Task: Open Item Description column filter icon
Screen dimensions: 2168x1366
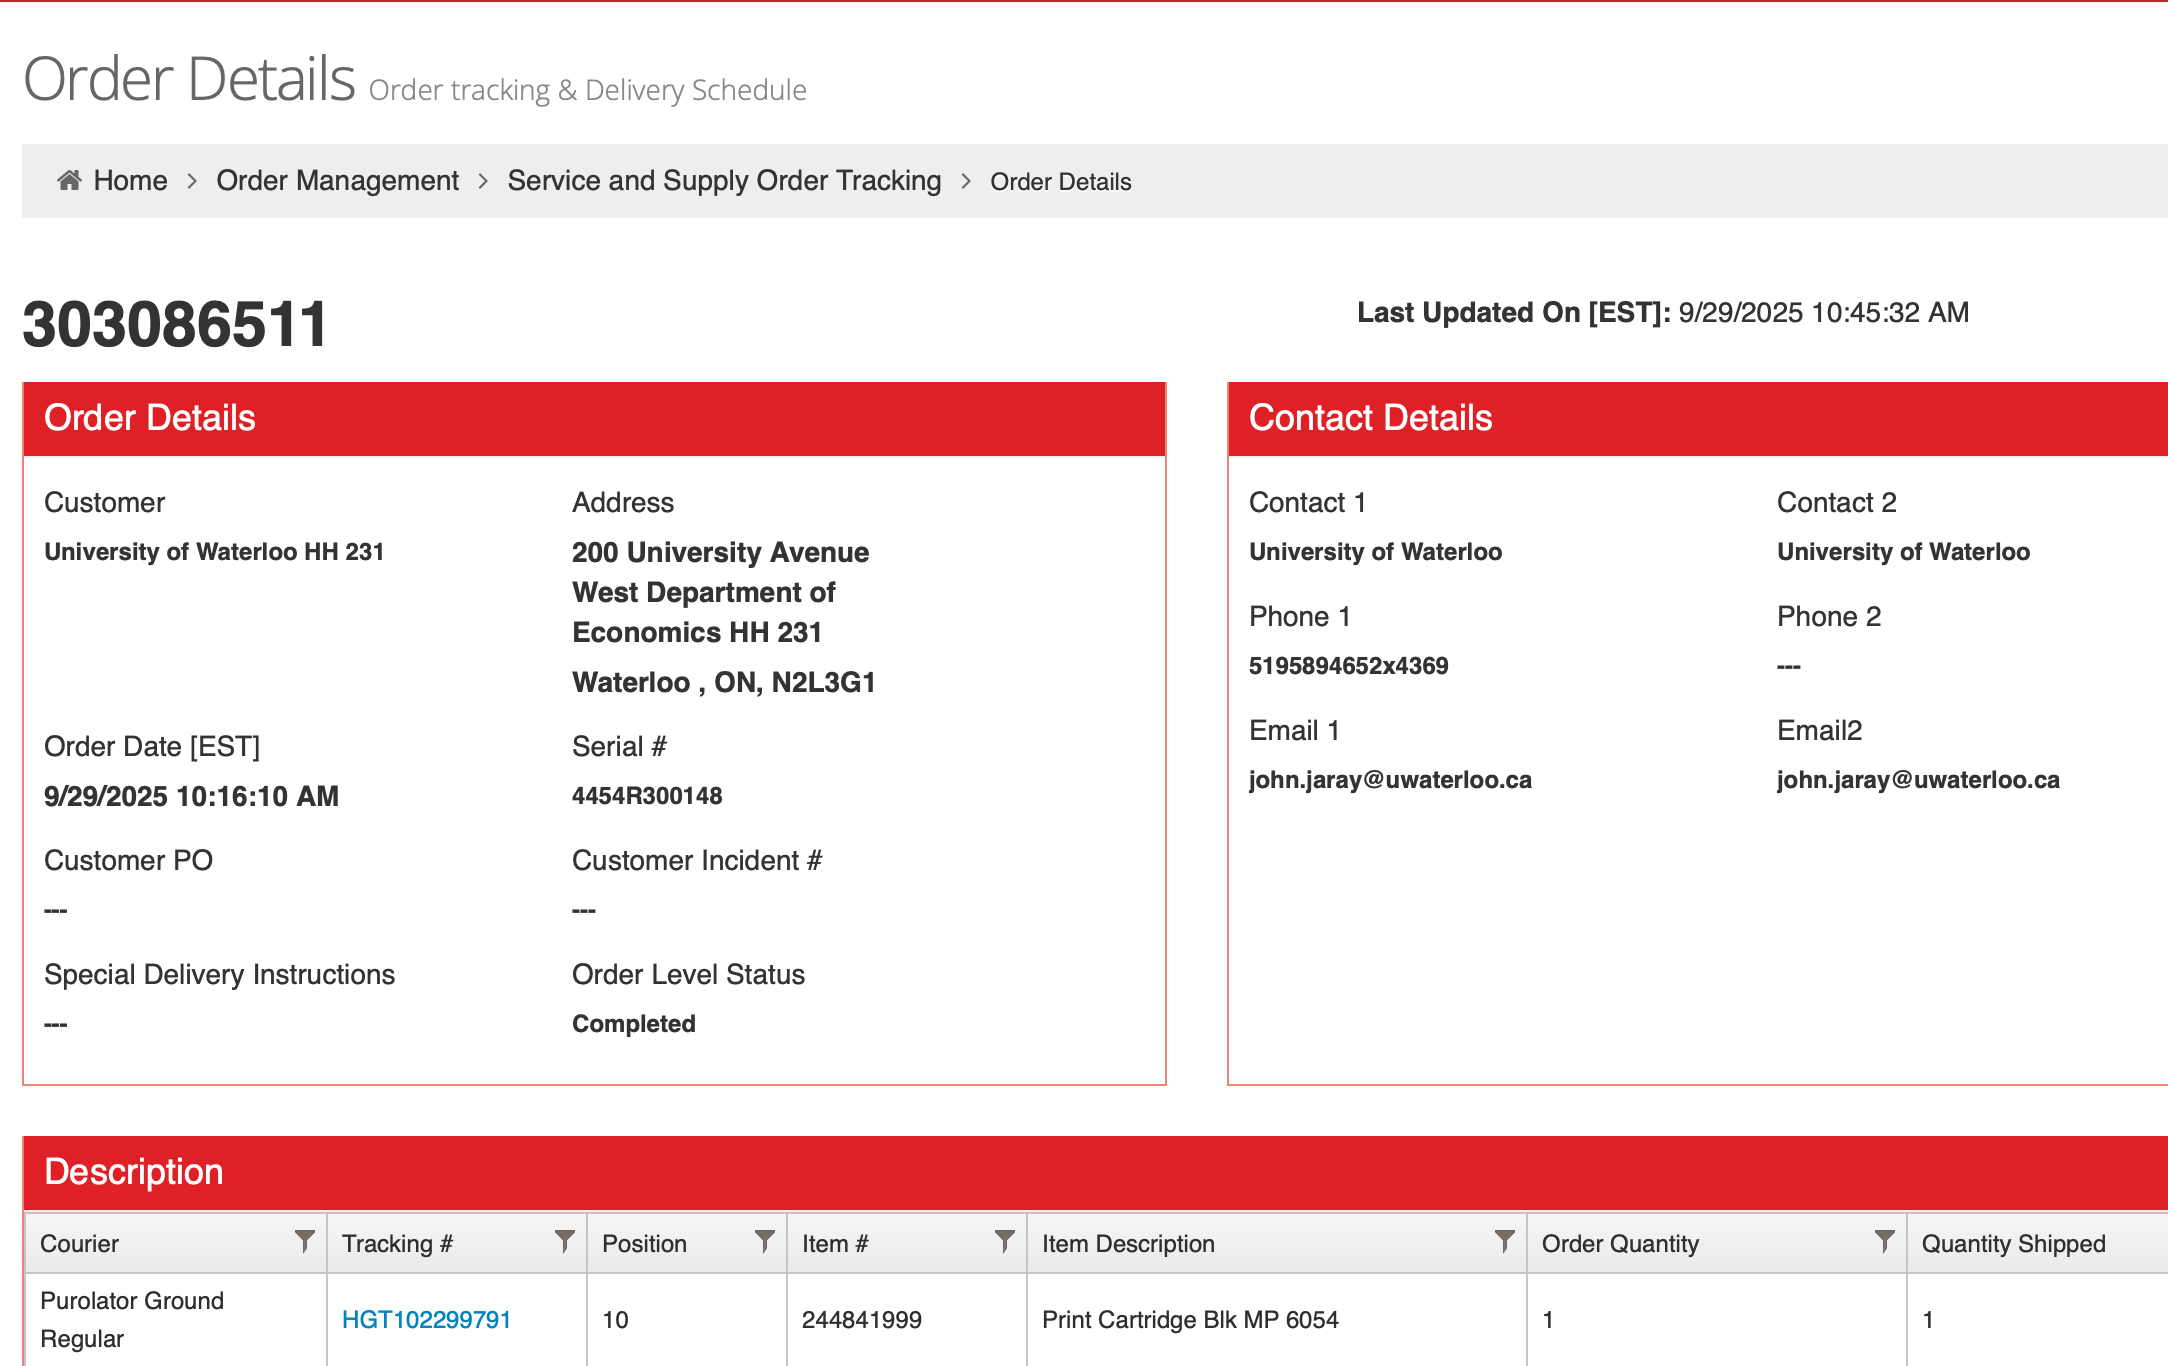Action: point(1504,1241)
